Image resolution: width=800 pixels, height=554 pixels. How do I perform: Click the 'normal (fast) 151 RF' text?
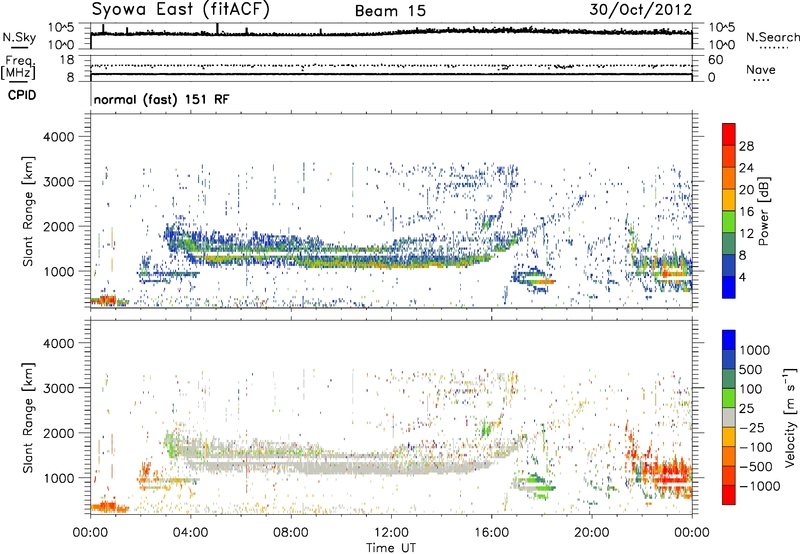pos(162,99)
